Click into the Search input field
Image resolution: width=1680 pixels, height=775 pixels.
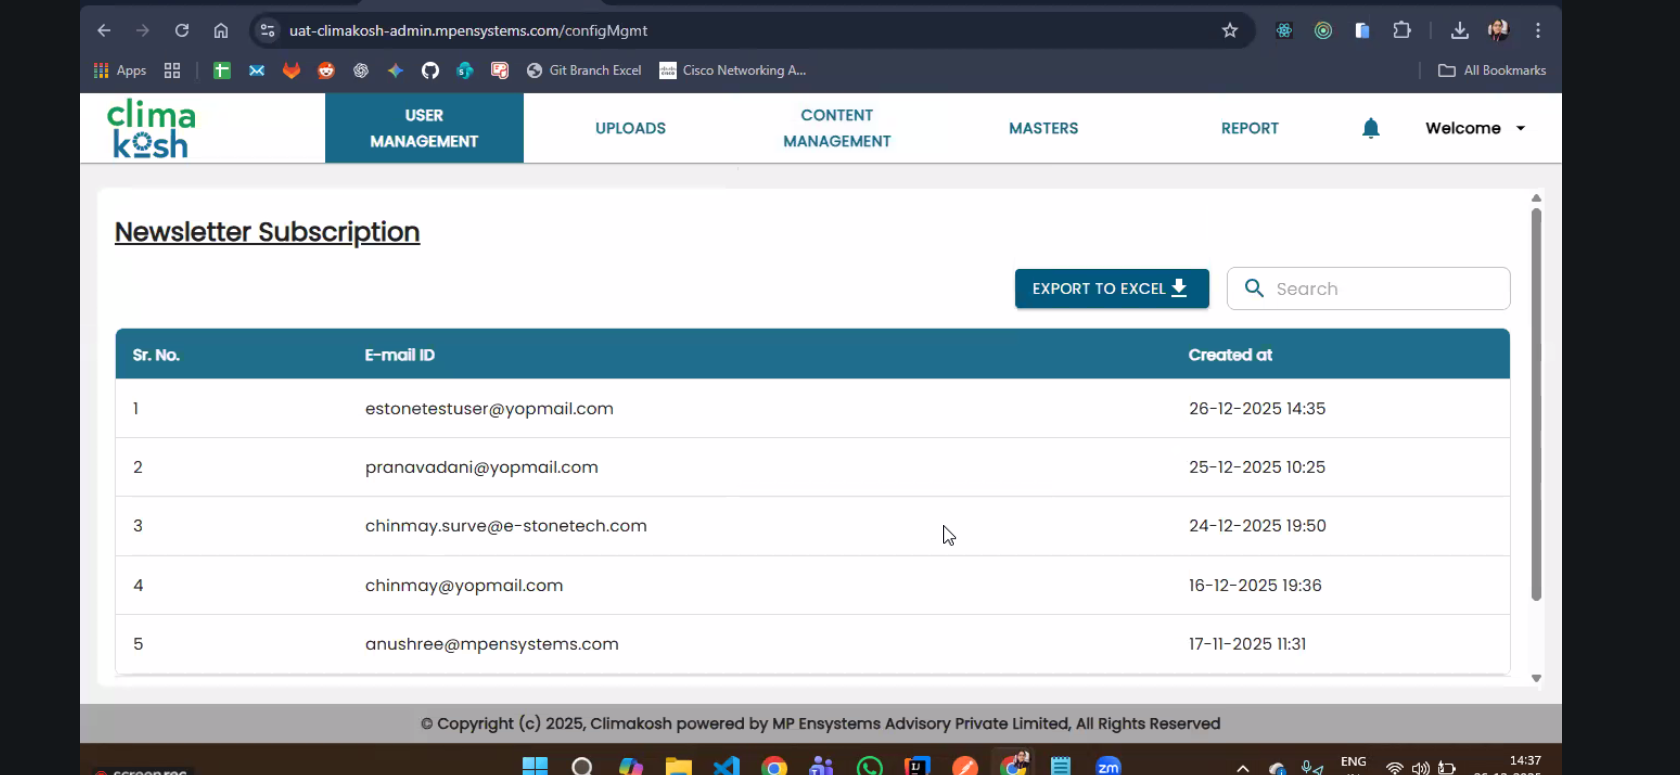(x=1385, y=288)
